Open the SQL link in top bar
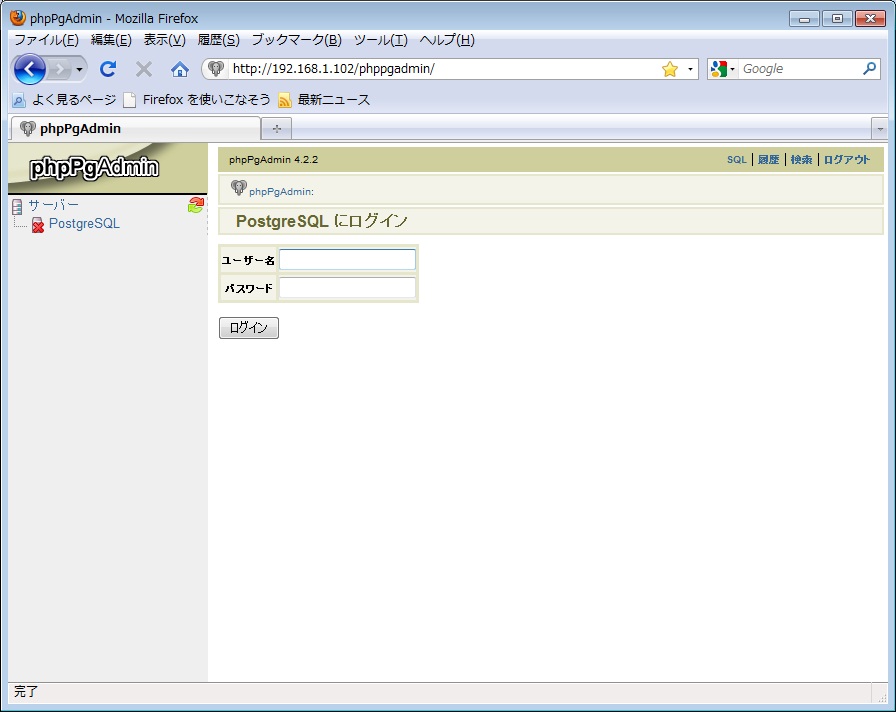Viewport: 896px width, 712px height. click(x=737, y=160)
